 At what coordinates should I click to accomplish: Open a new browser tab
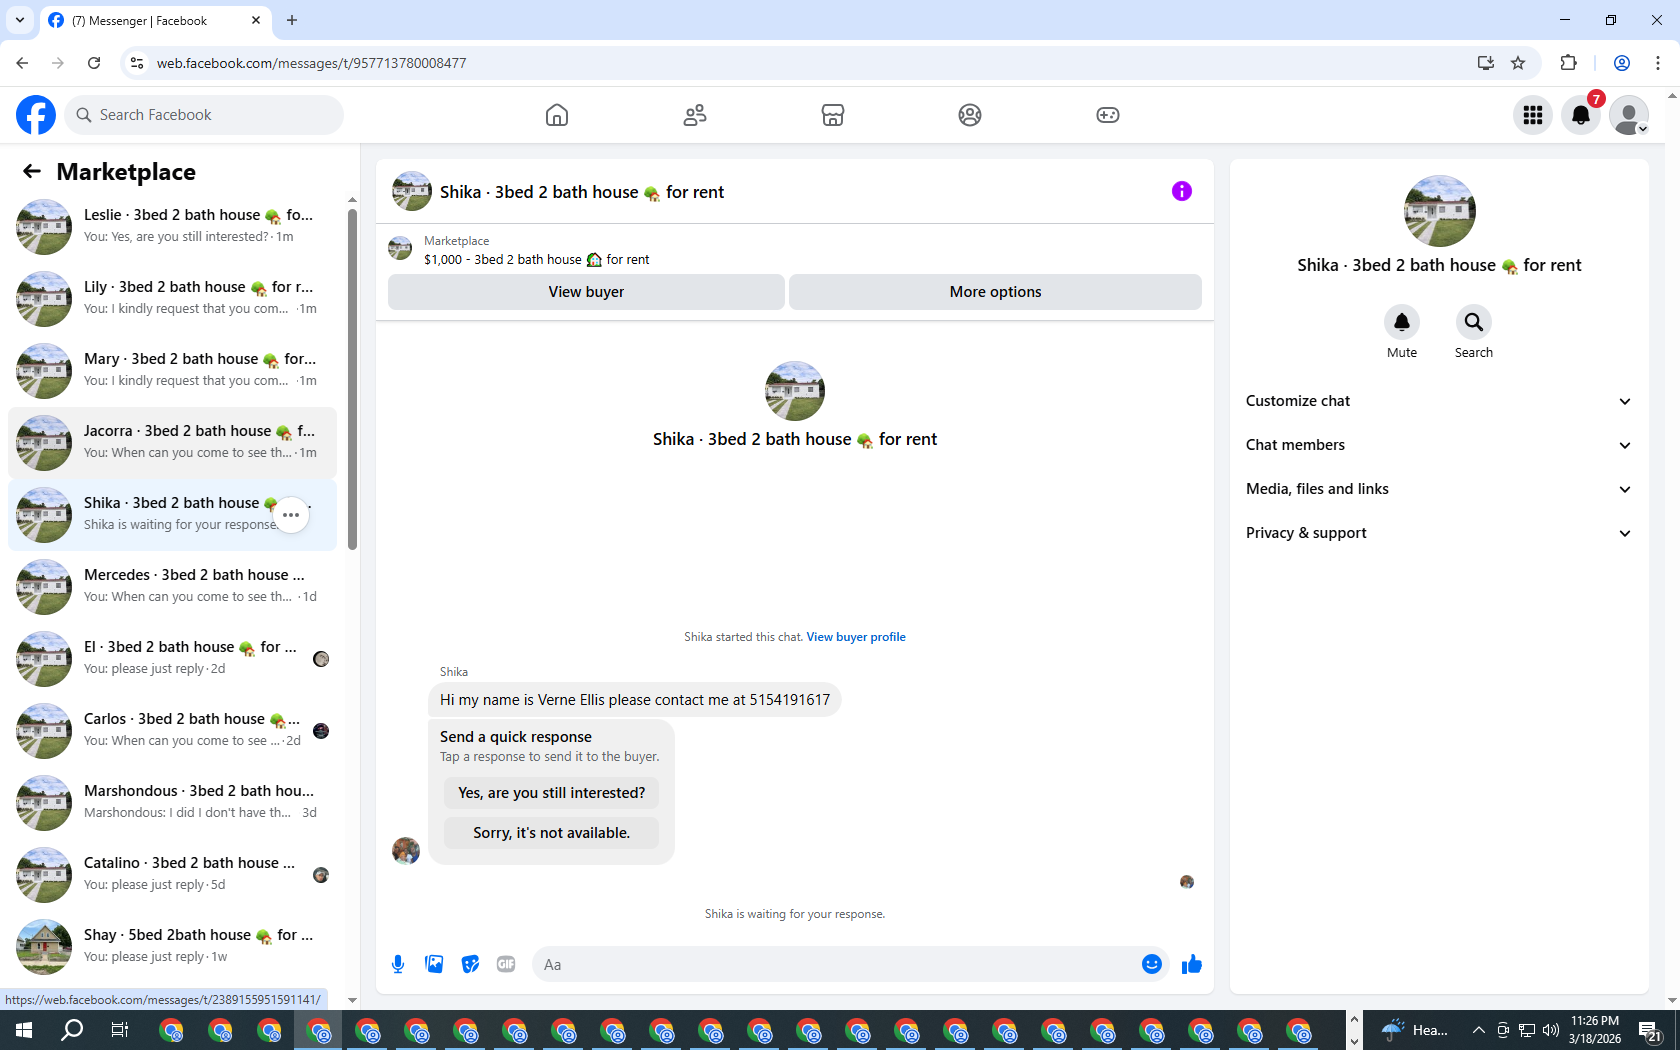(x=292, y=20)
